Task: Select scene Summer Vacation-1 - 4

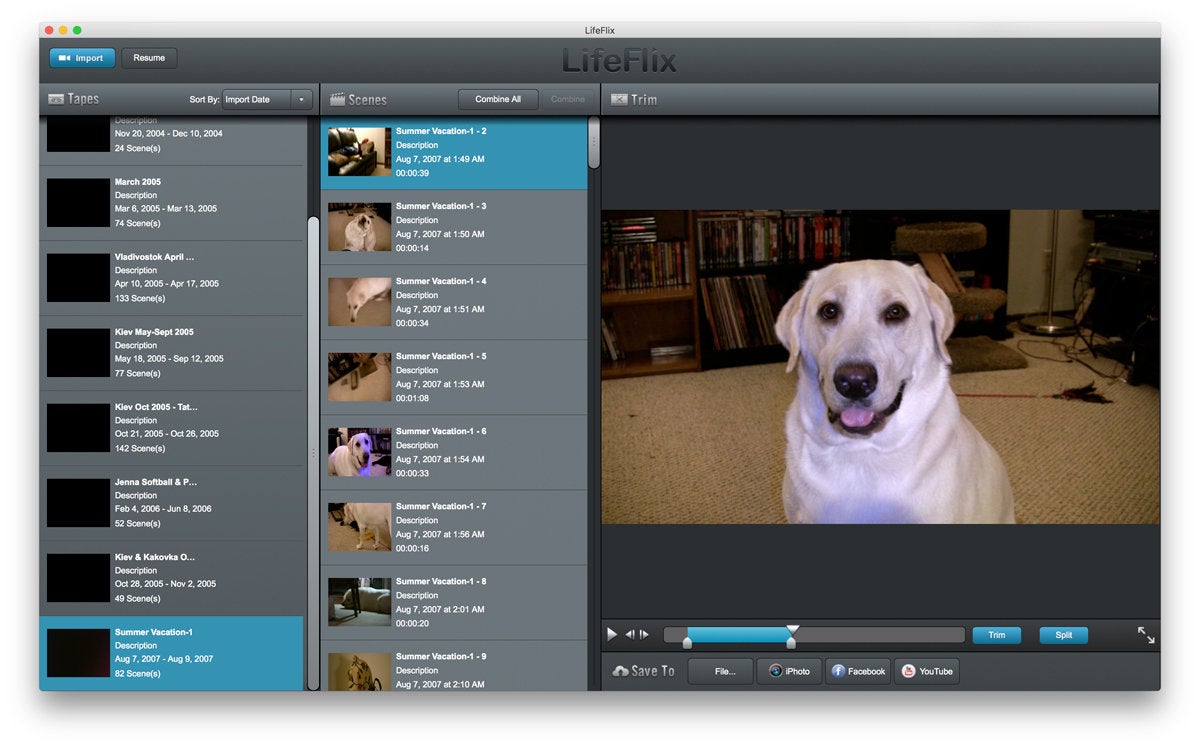Action: 454,303
